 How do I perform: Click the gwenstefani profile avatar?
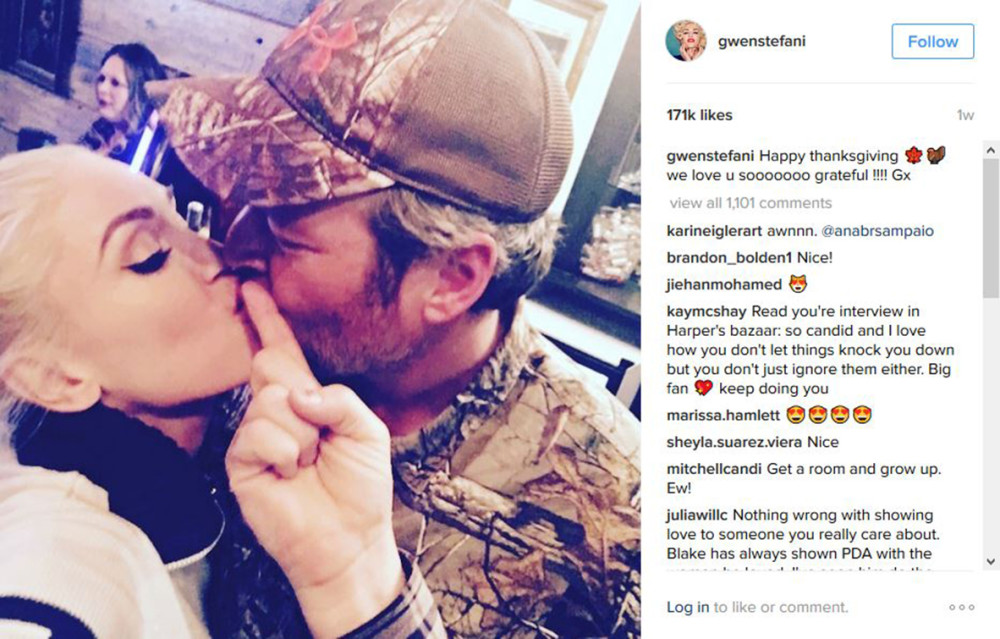tap(686, 40)
